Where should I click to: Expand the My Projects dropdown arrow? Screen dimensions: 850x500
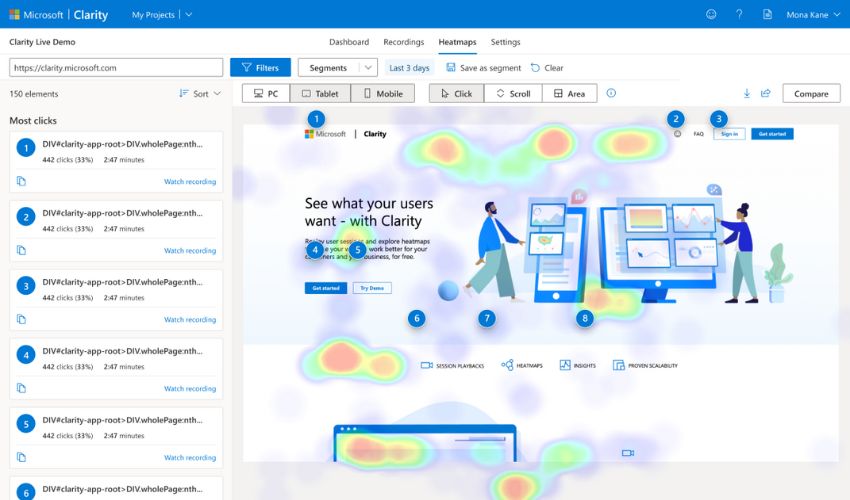point(189,15)
